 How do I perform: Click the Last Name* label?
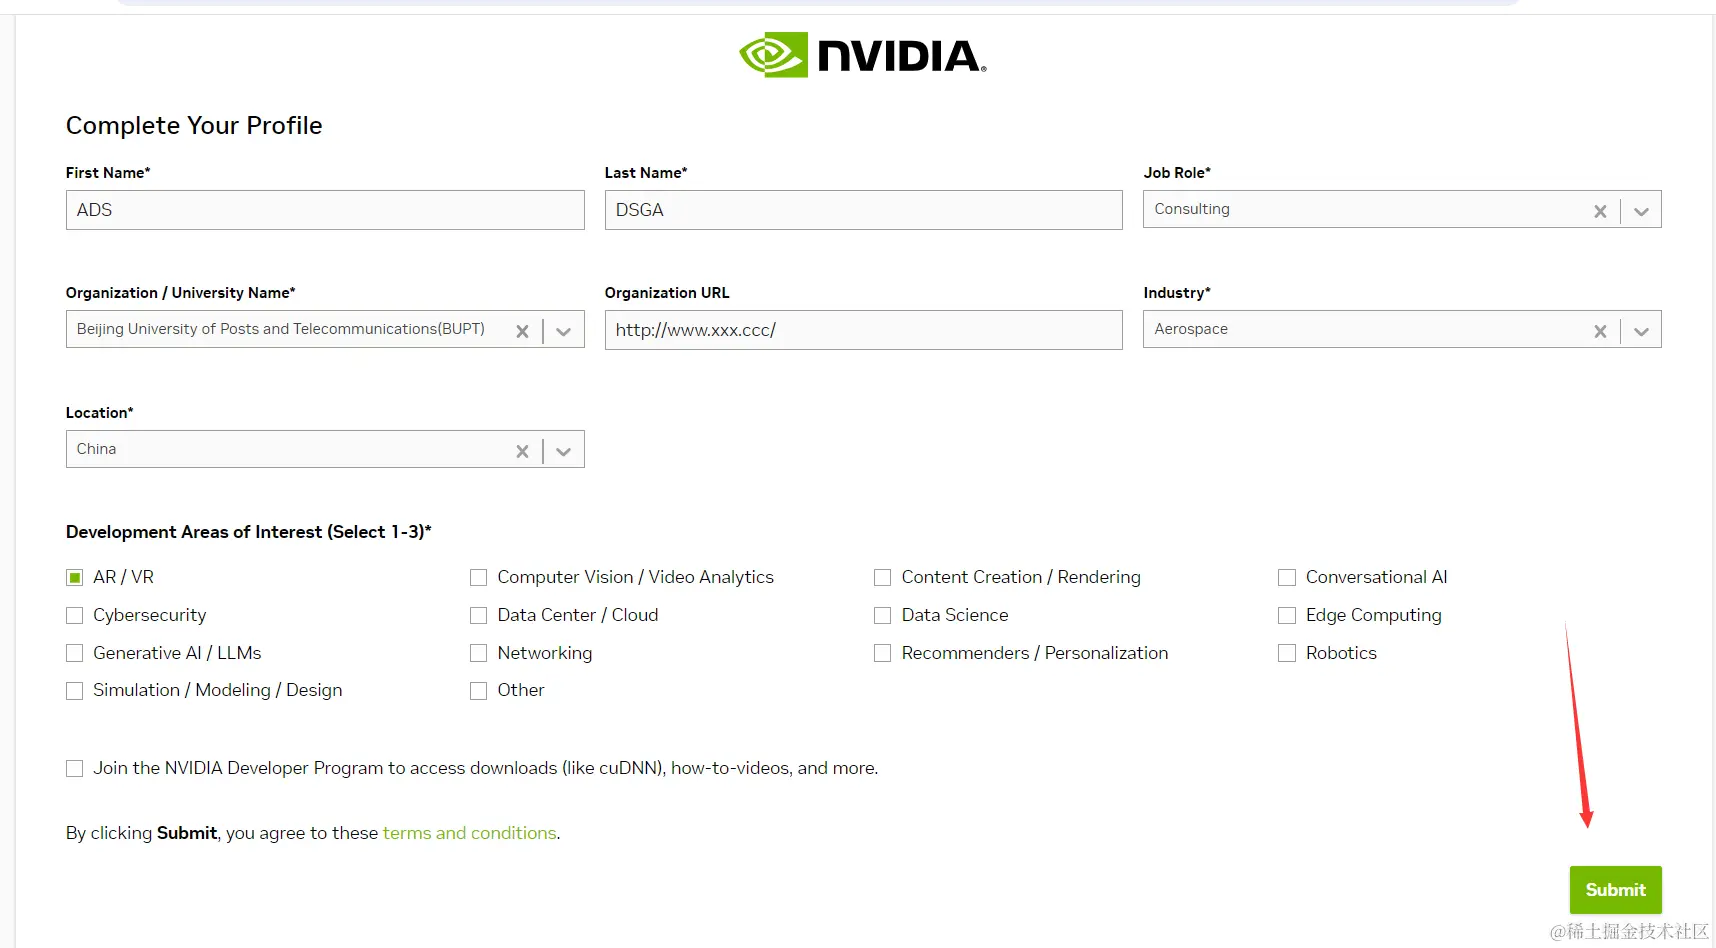pyautogui.click(x=646, y=173)
